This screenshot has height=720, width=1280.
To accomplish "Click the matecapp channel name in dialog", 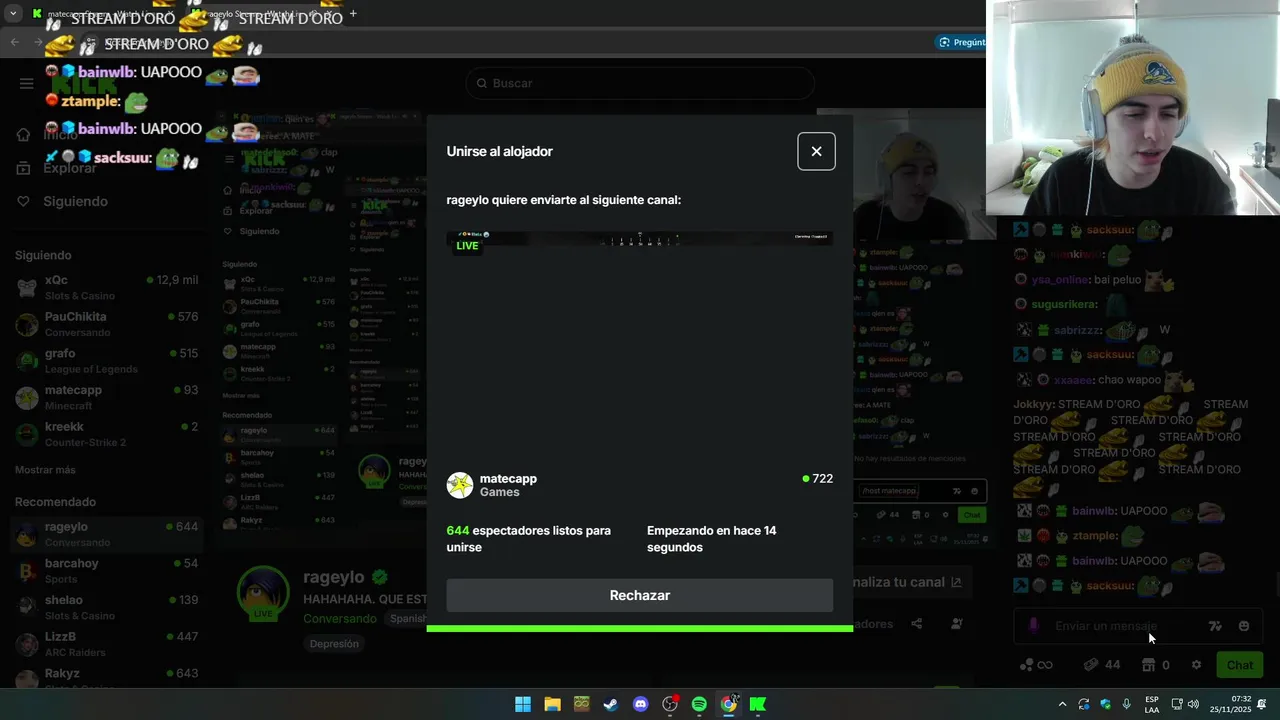I will point(508,478).
